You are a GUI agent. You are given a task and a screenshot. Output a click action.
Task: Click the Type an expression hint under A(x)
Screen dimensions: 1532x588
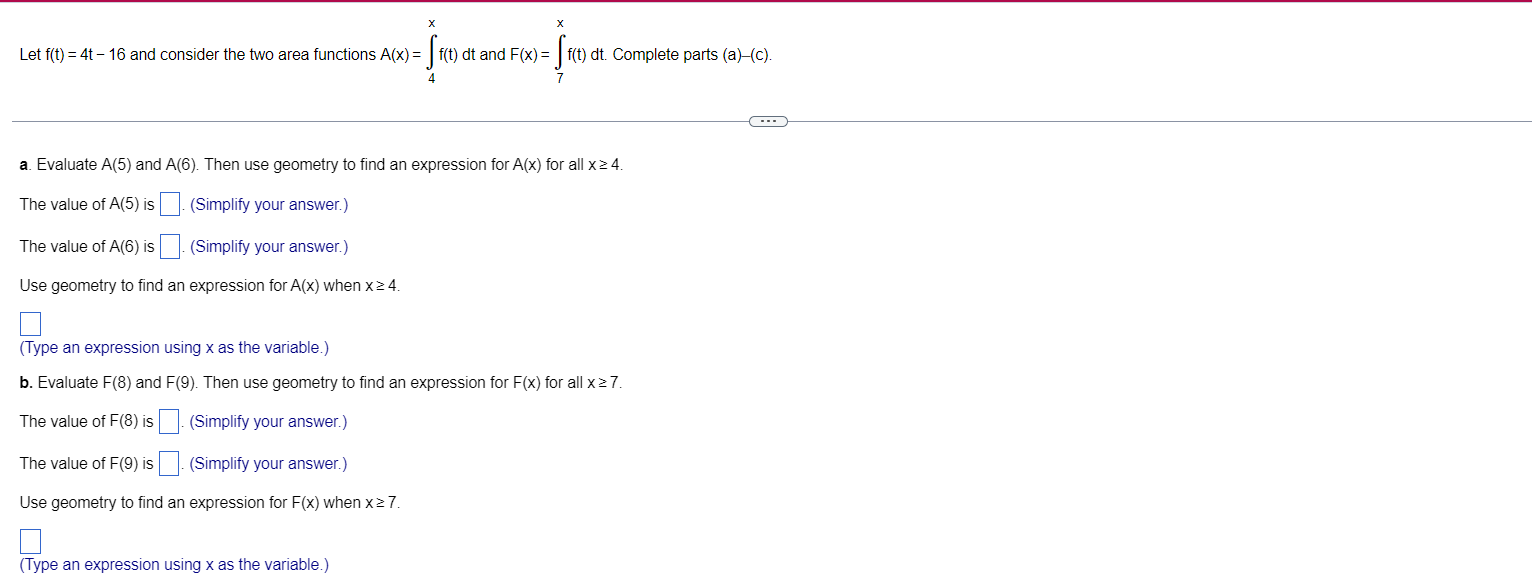click(173, 347)
